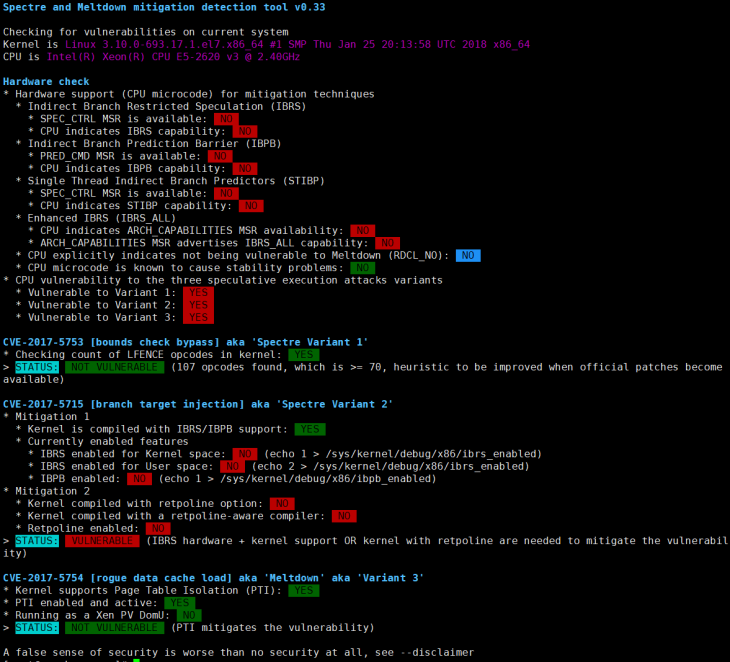Screen dimensions: 730x662
Task: Click NO badge beside CPU indicates STIBP capability
Action: pyautogui.click(x=250, y=205)
